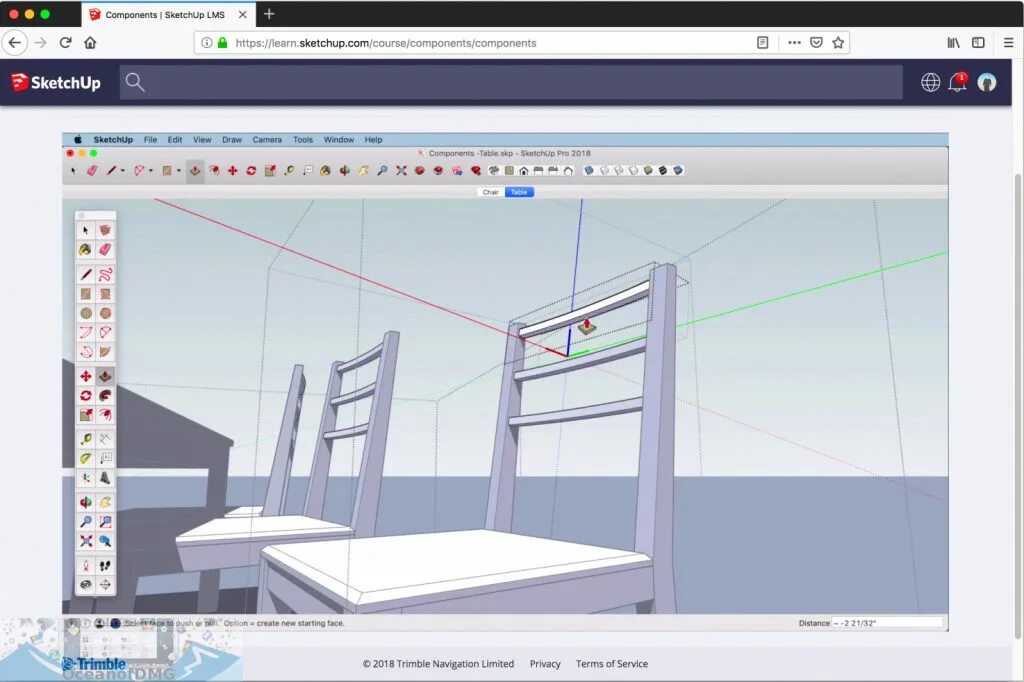
Task: Select the Pie tool in left palette
Action: (x=104, y=352)
